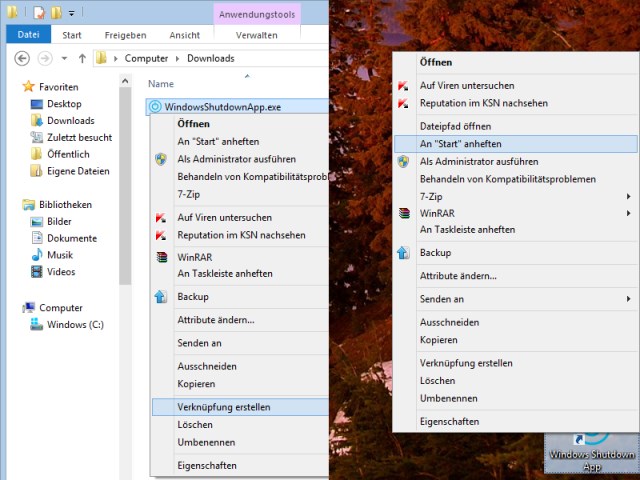Viewport: 640px width, 480px height.
Task: Collapse the Bibliotheken tree node
Action: click(14, 205)
